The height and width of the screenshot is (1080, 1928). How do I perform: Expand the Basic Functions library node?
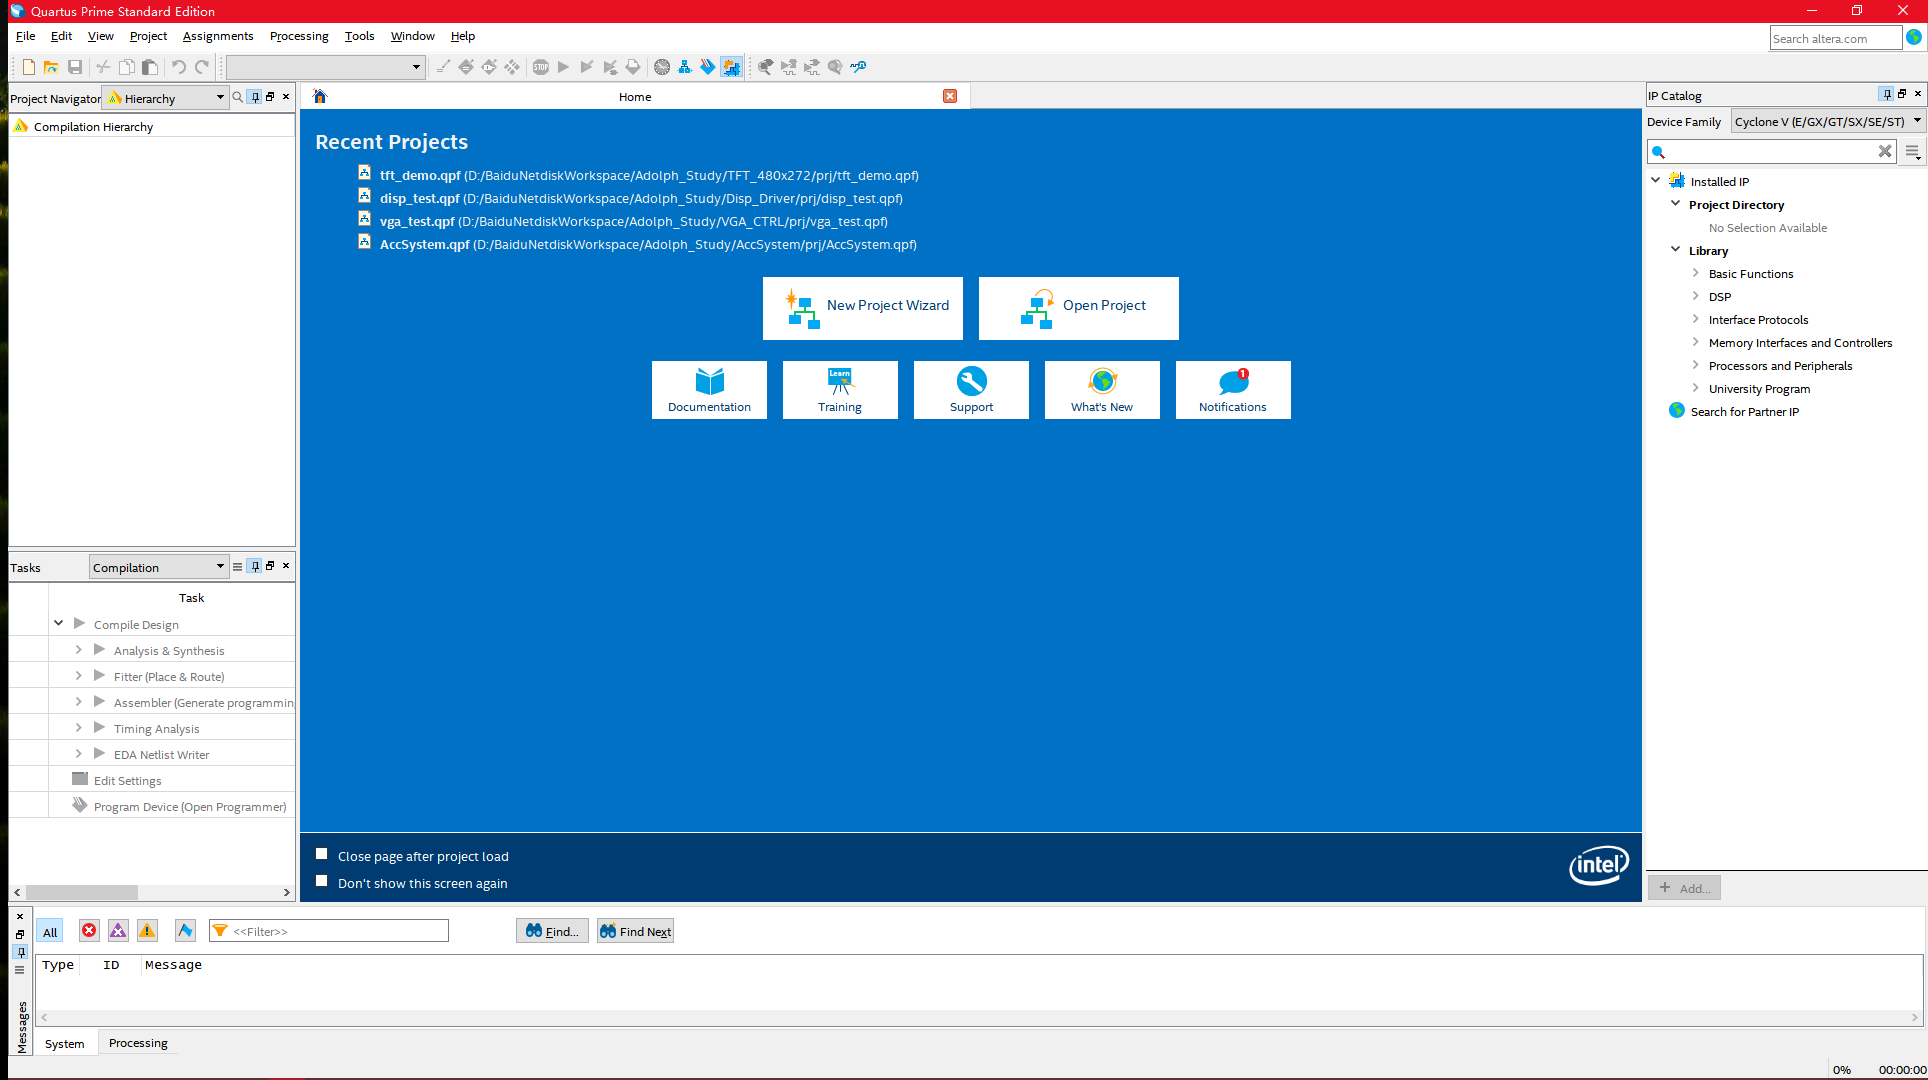1695,273
